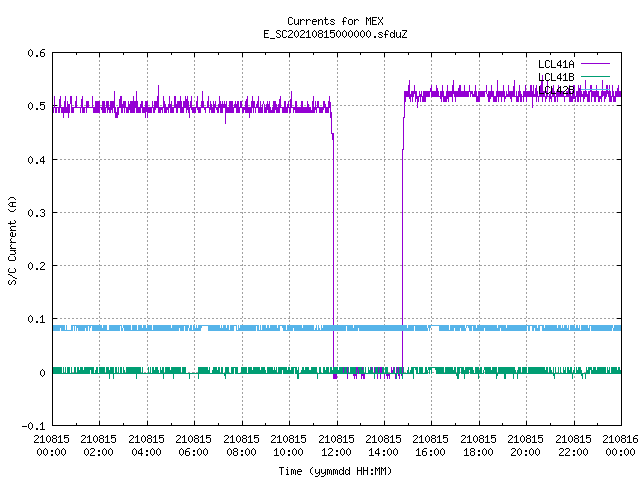Screen dimensions: 640x480
Task: Click the LCL41B legend label
Action: tap(556, 77)
